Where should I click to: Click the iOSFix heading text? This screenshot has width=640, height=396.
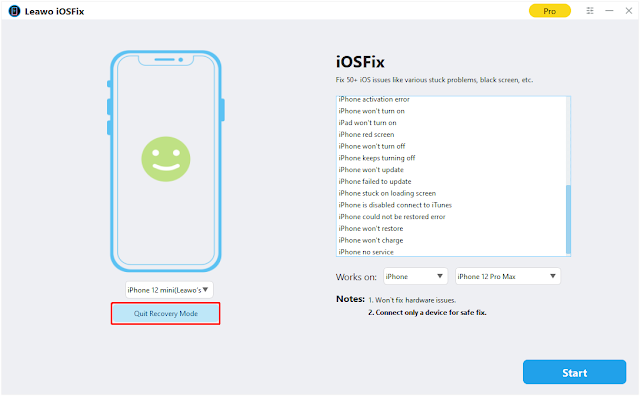click(x=360, y=62)
